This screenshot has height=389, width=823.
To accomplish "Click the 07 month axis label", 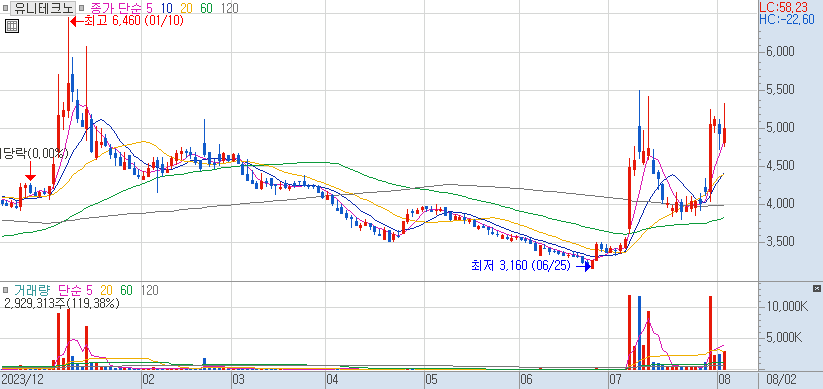I will (616, 380).
